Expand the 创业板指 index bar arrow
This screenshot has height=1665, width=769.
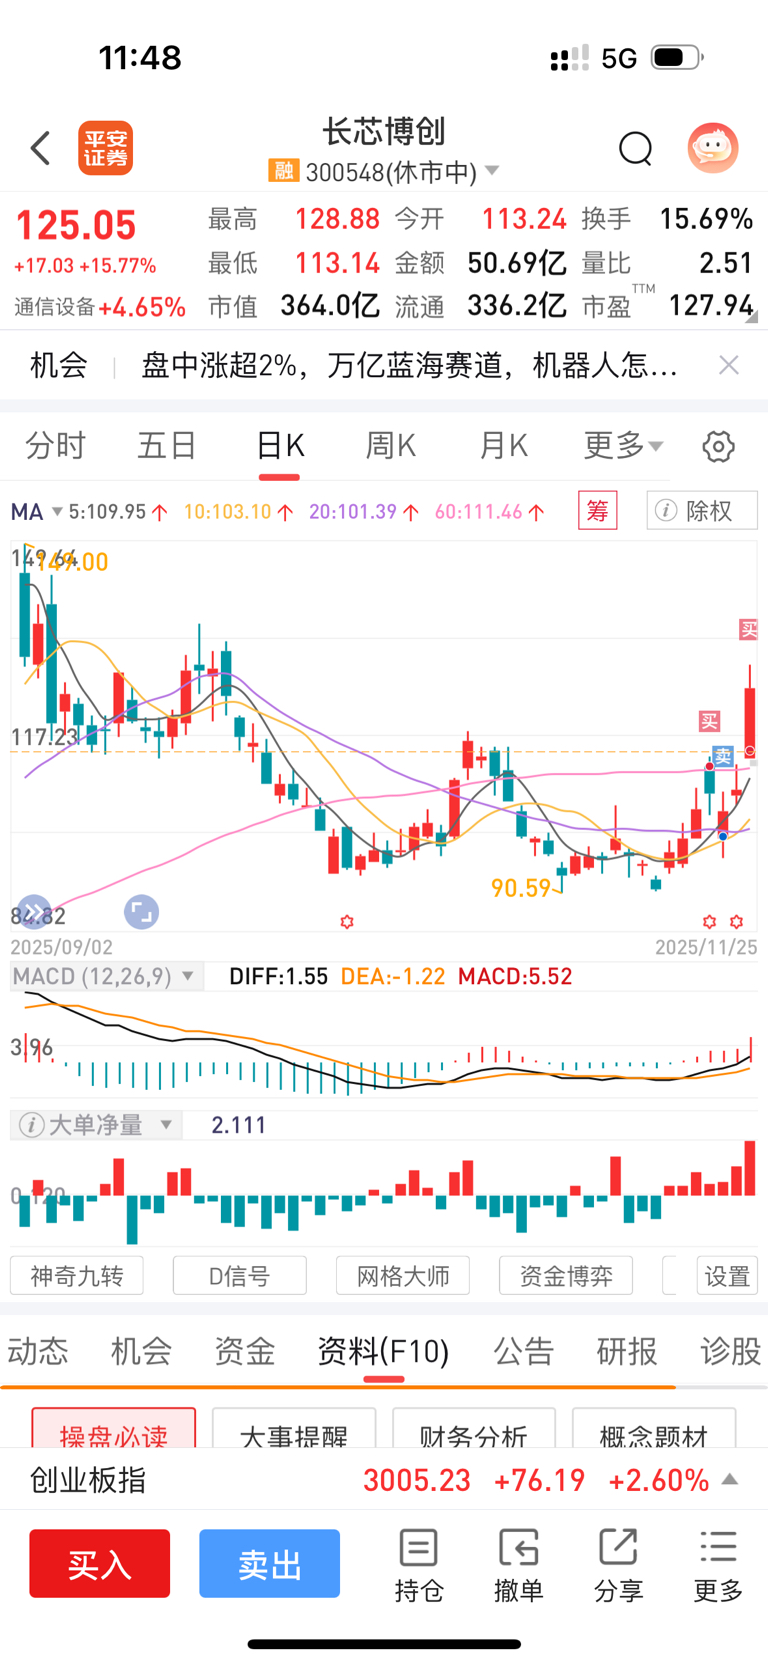(730, 1479)
